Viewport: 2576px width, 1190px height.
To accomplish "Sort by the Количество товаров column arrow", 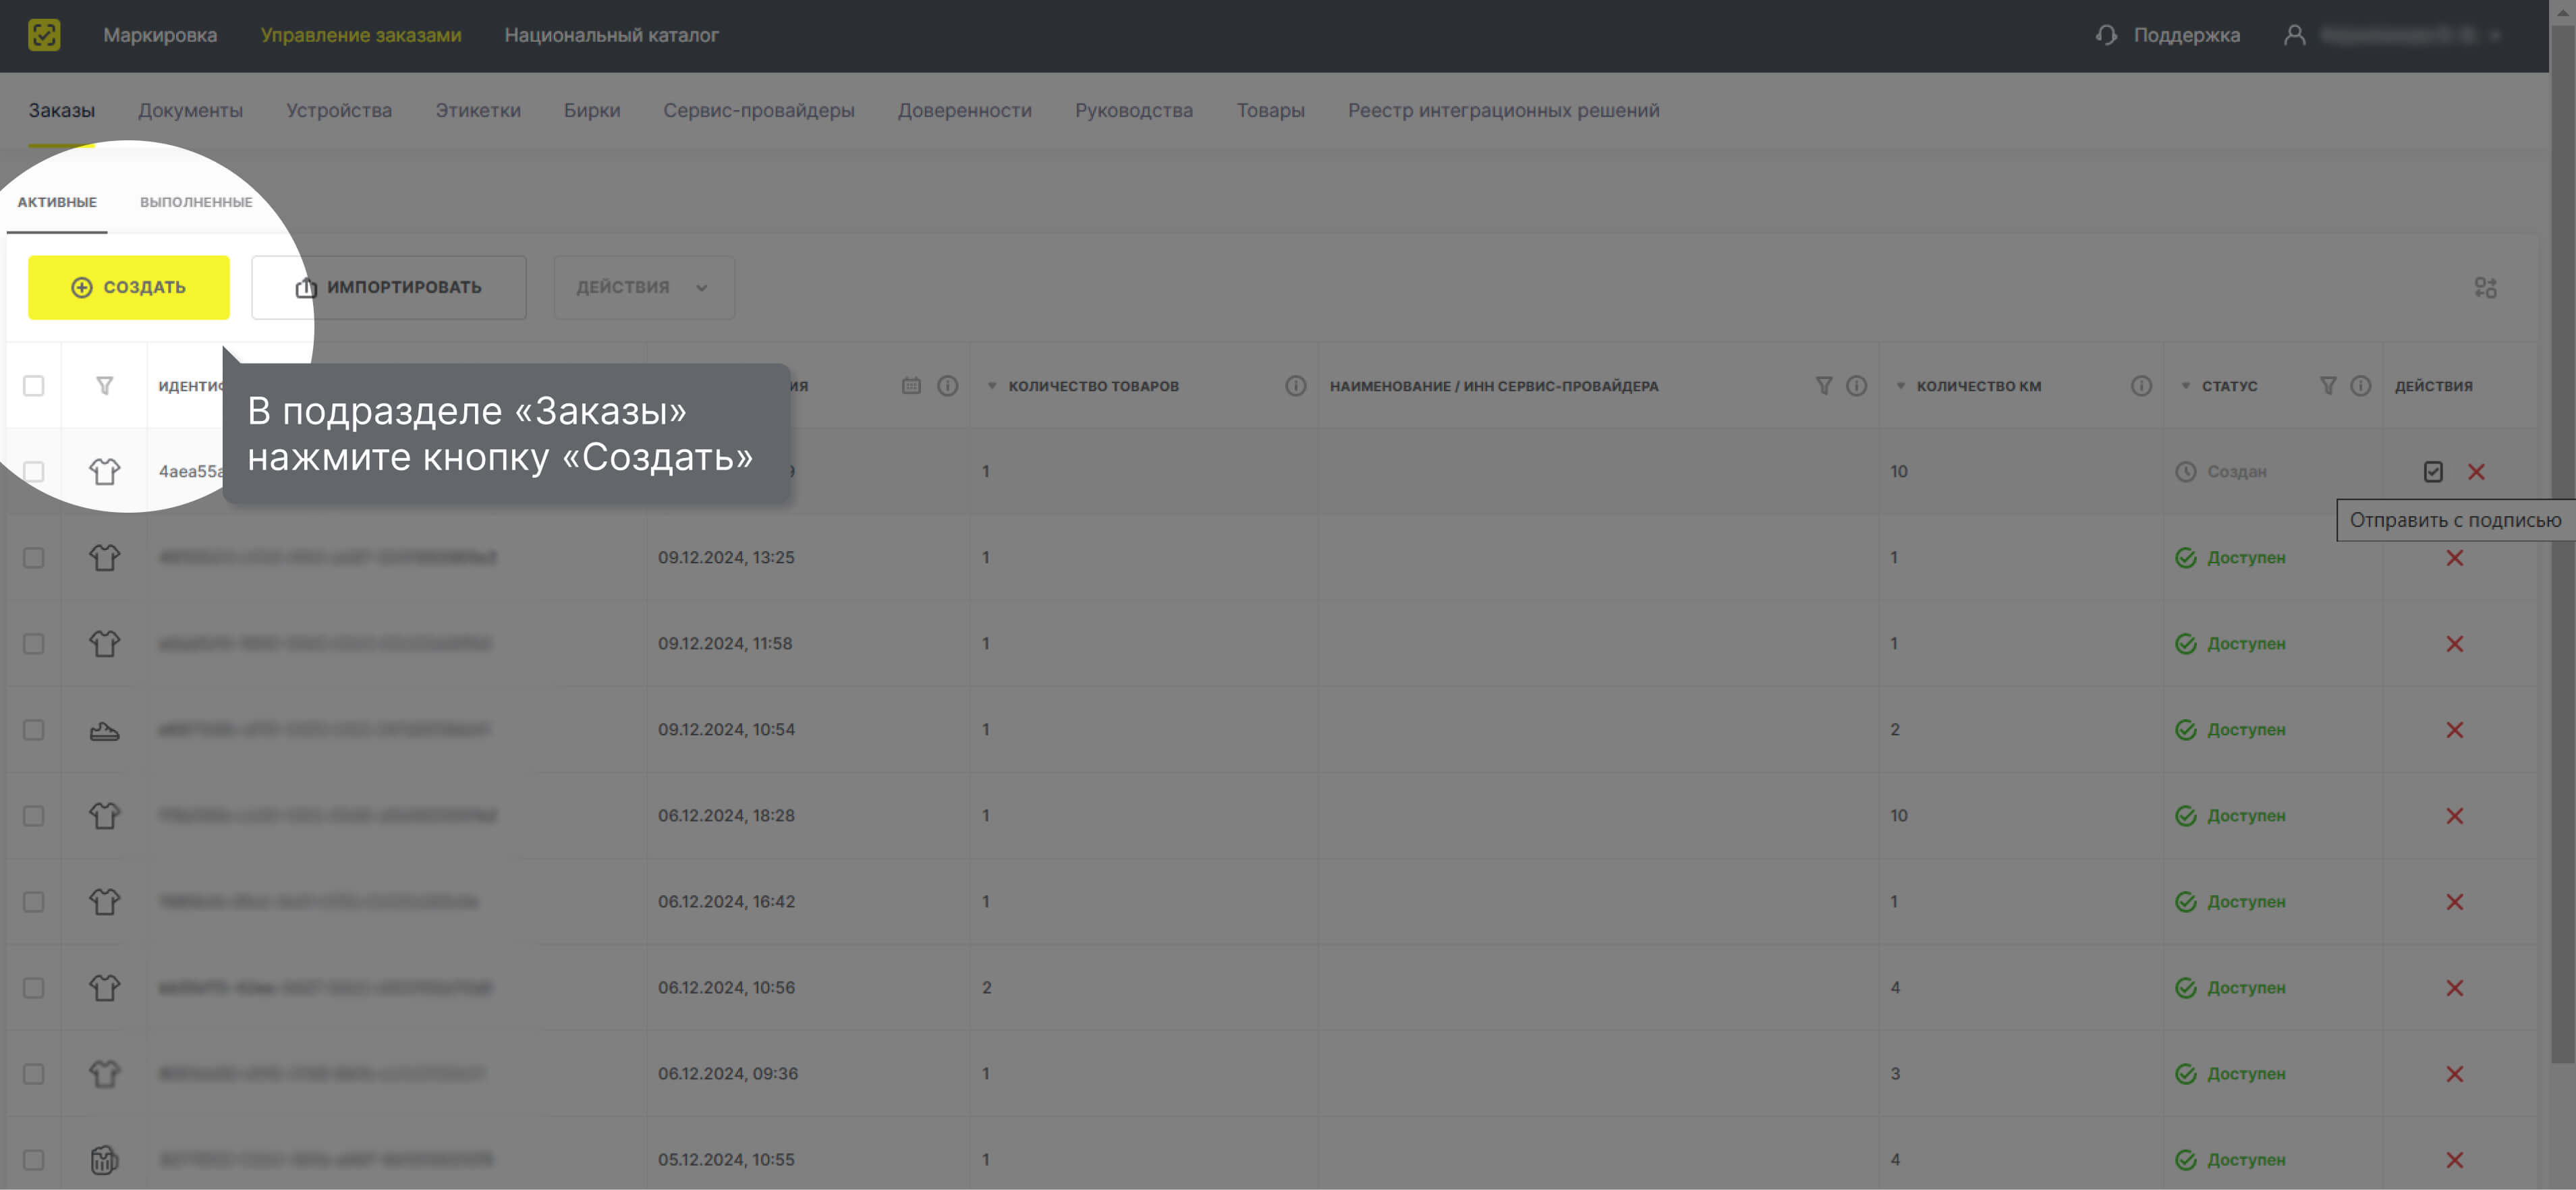I will click(992, 386).
